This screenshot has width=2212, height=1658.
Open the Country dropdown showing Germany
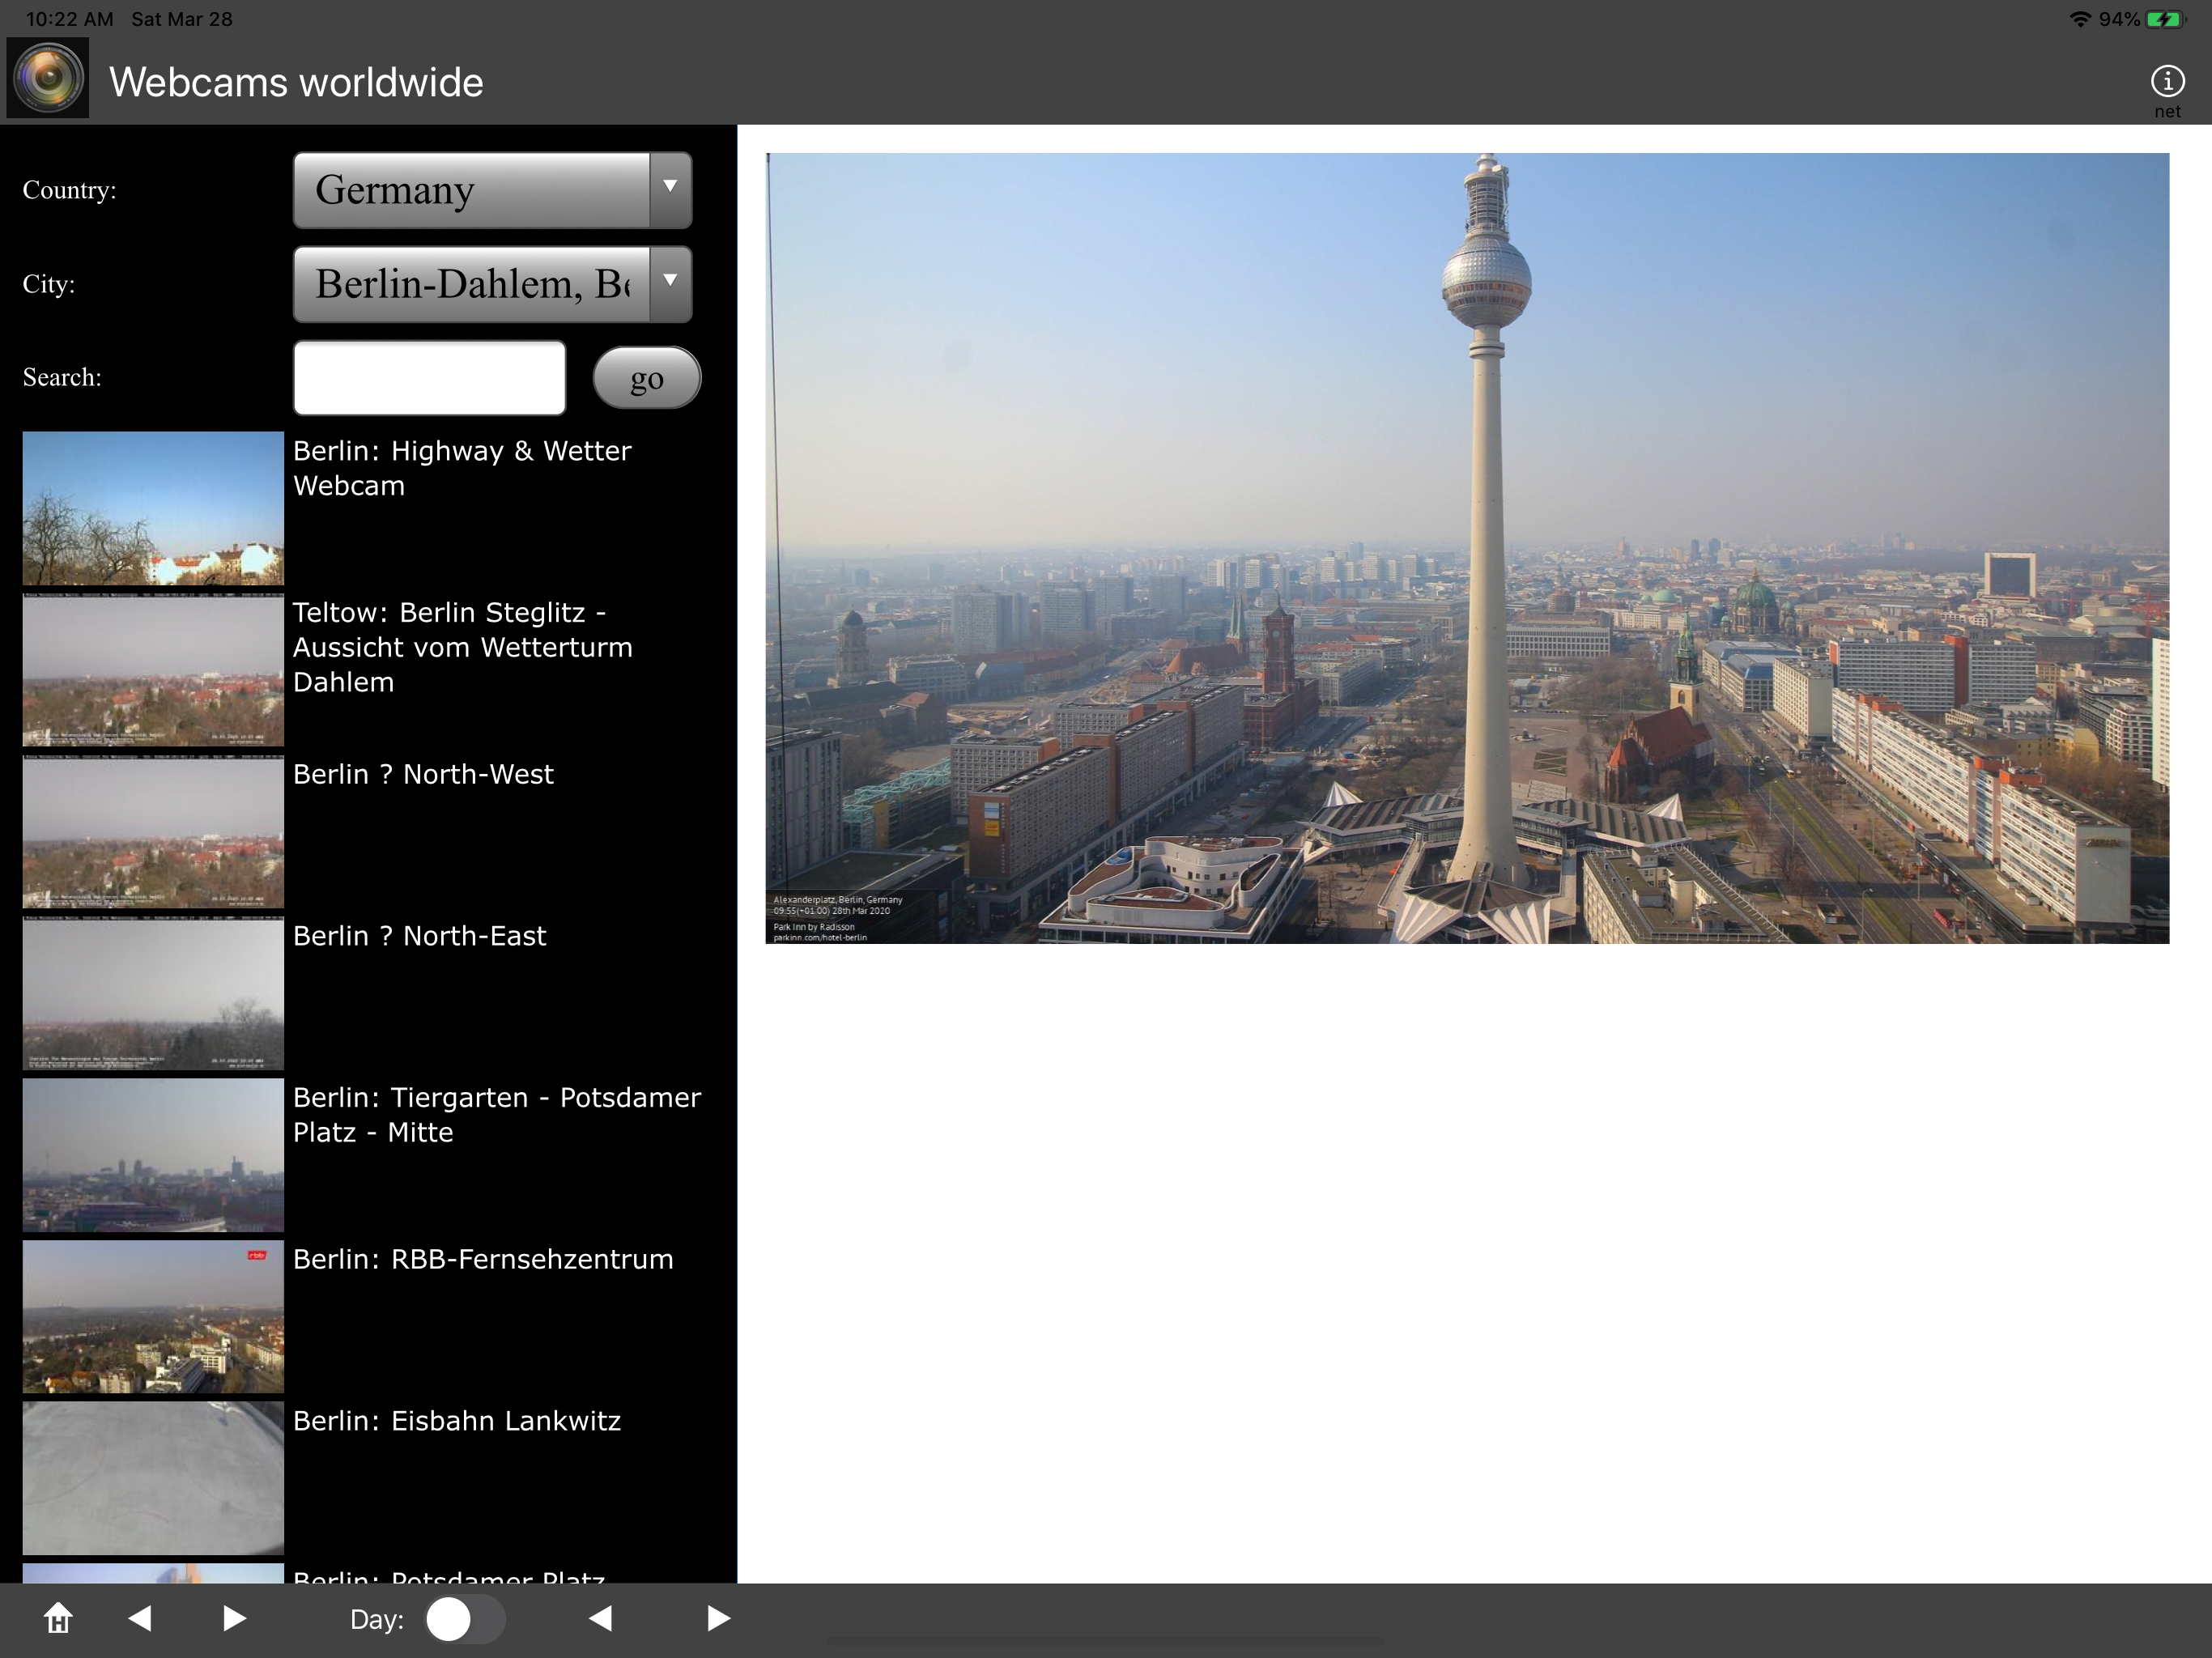pos(491,190)
